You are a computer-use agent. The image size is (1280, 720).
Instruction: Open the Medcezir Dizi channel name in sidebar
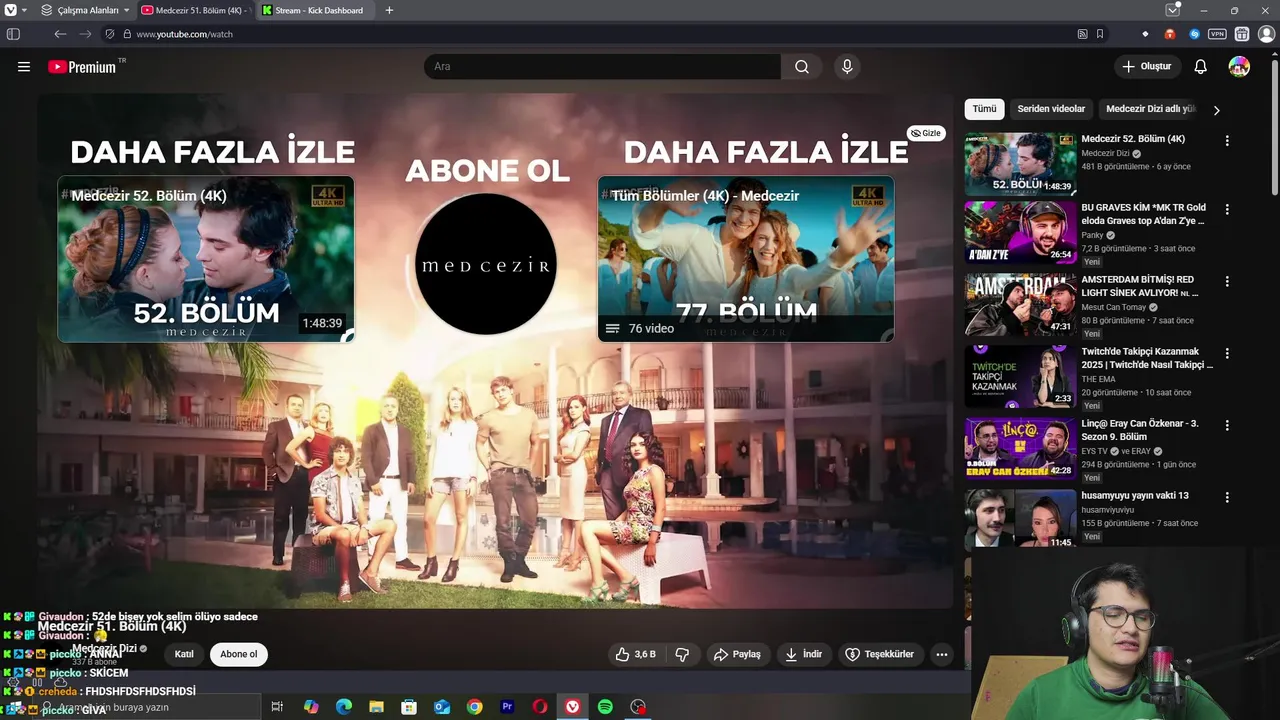point(1105,154)
